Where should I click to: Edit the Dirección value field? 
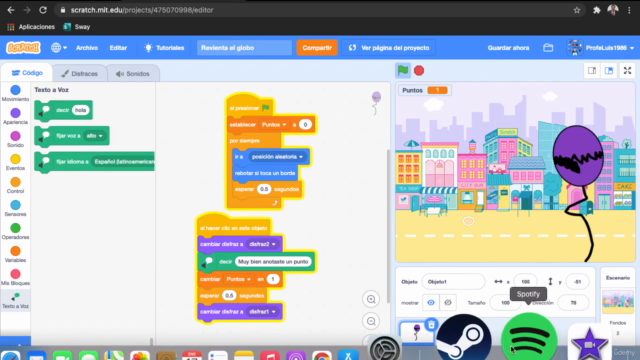pyautogui.click(x=573, y=303)
